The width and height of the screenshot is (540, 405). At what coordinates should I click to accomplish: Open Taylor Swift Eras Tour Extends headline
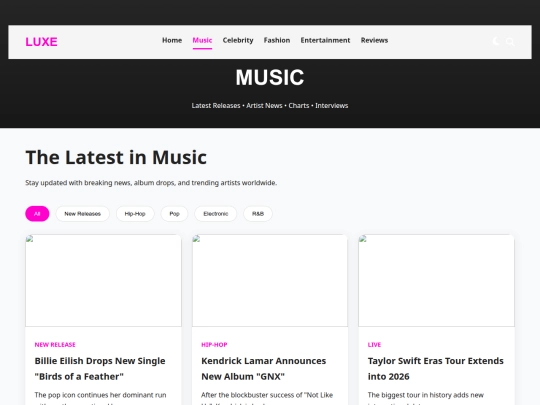click(436, 368)
